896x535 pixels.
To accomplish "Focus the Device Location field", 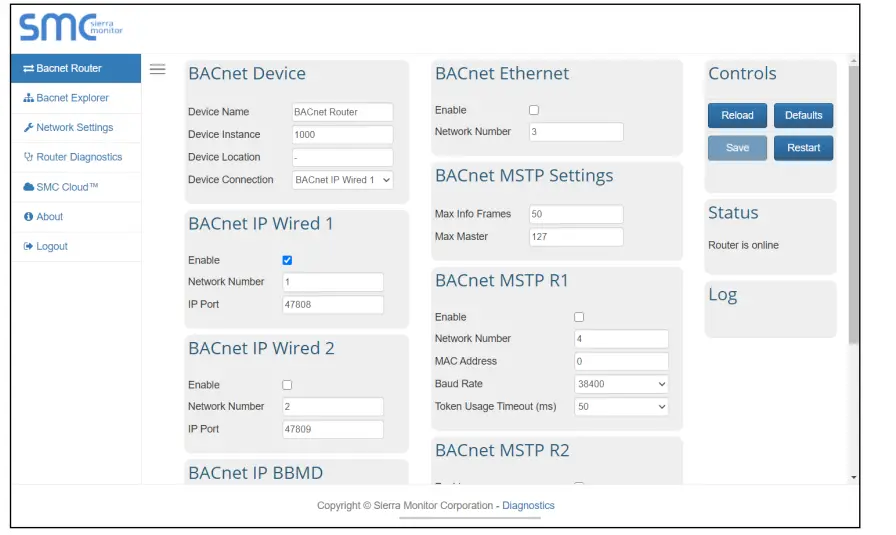I will coord(342,157).
